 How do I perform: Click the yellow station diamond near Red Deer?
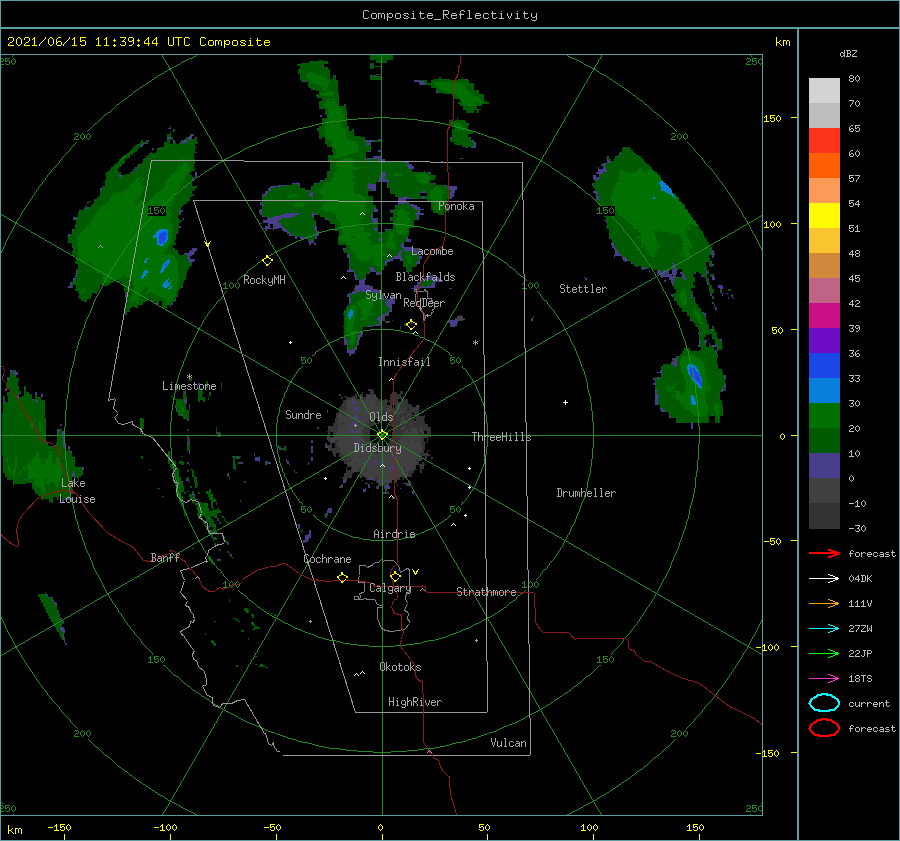[411, 325]
